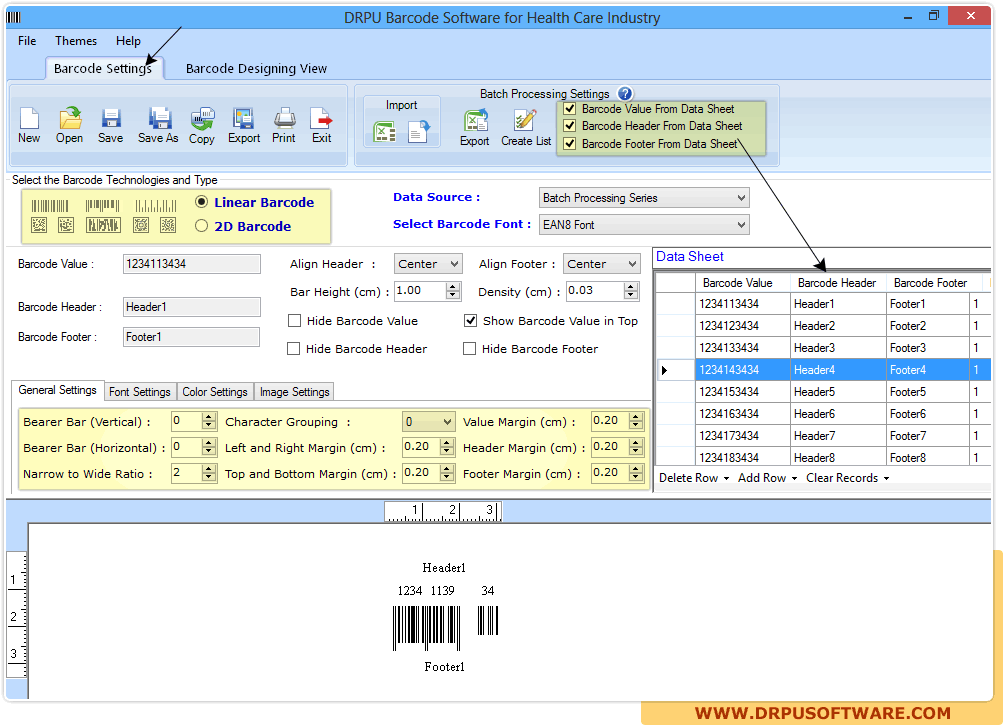This screenshot has width=1003, height=725.
Task: Click the Create List icon
Action: click(526, 121)
